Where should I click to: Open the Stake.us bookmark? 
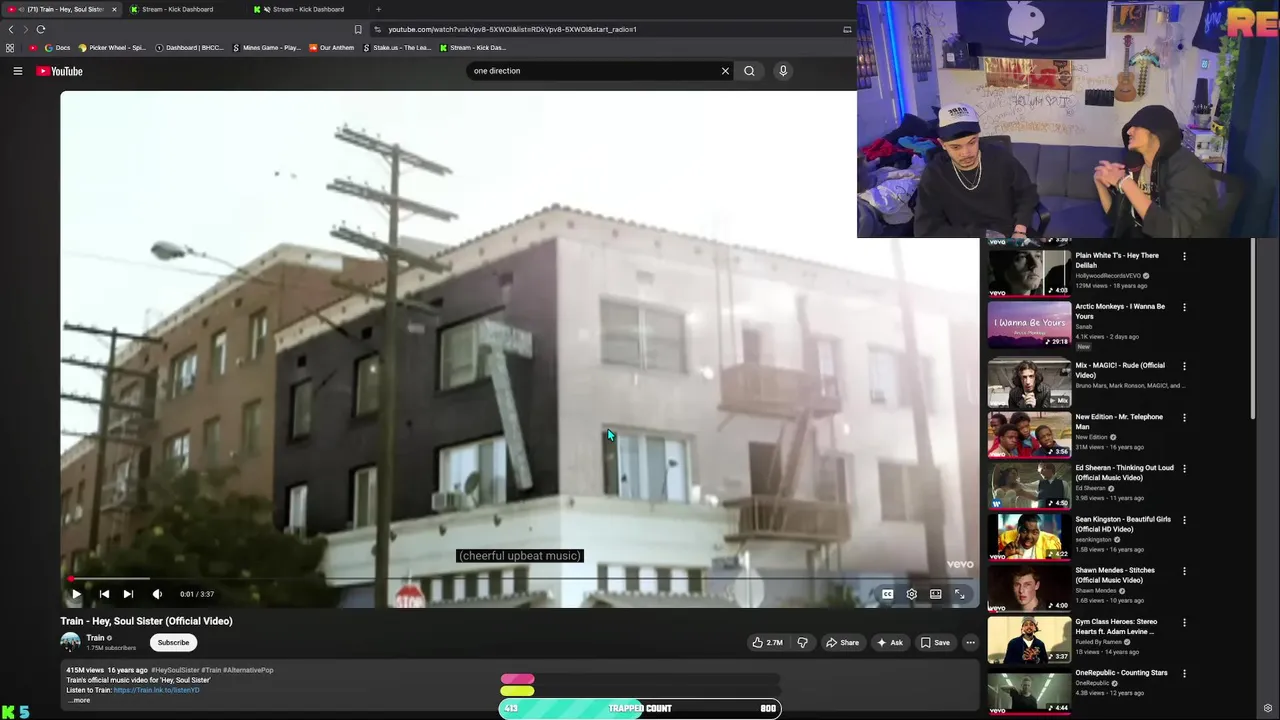pyautogui.click(x=396, y=48)
